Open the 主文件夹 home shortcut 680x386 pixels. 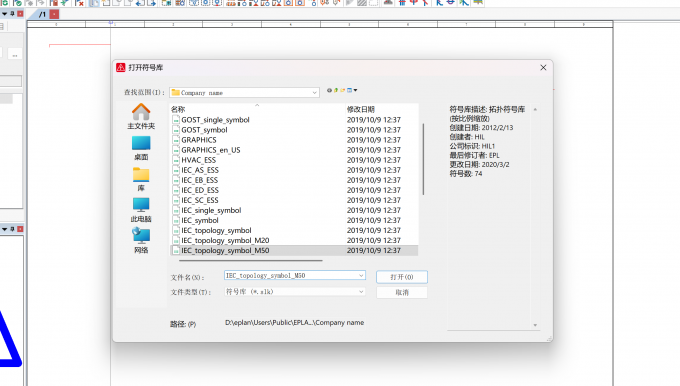141,116
